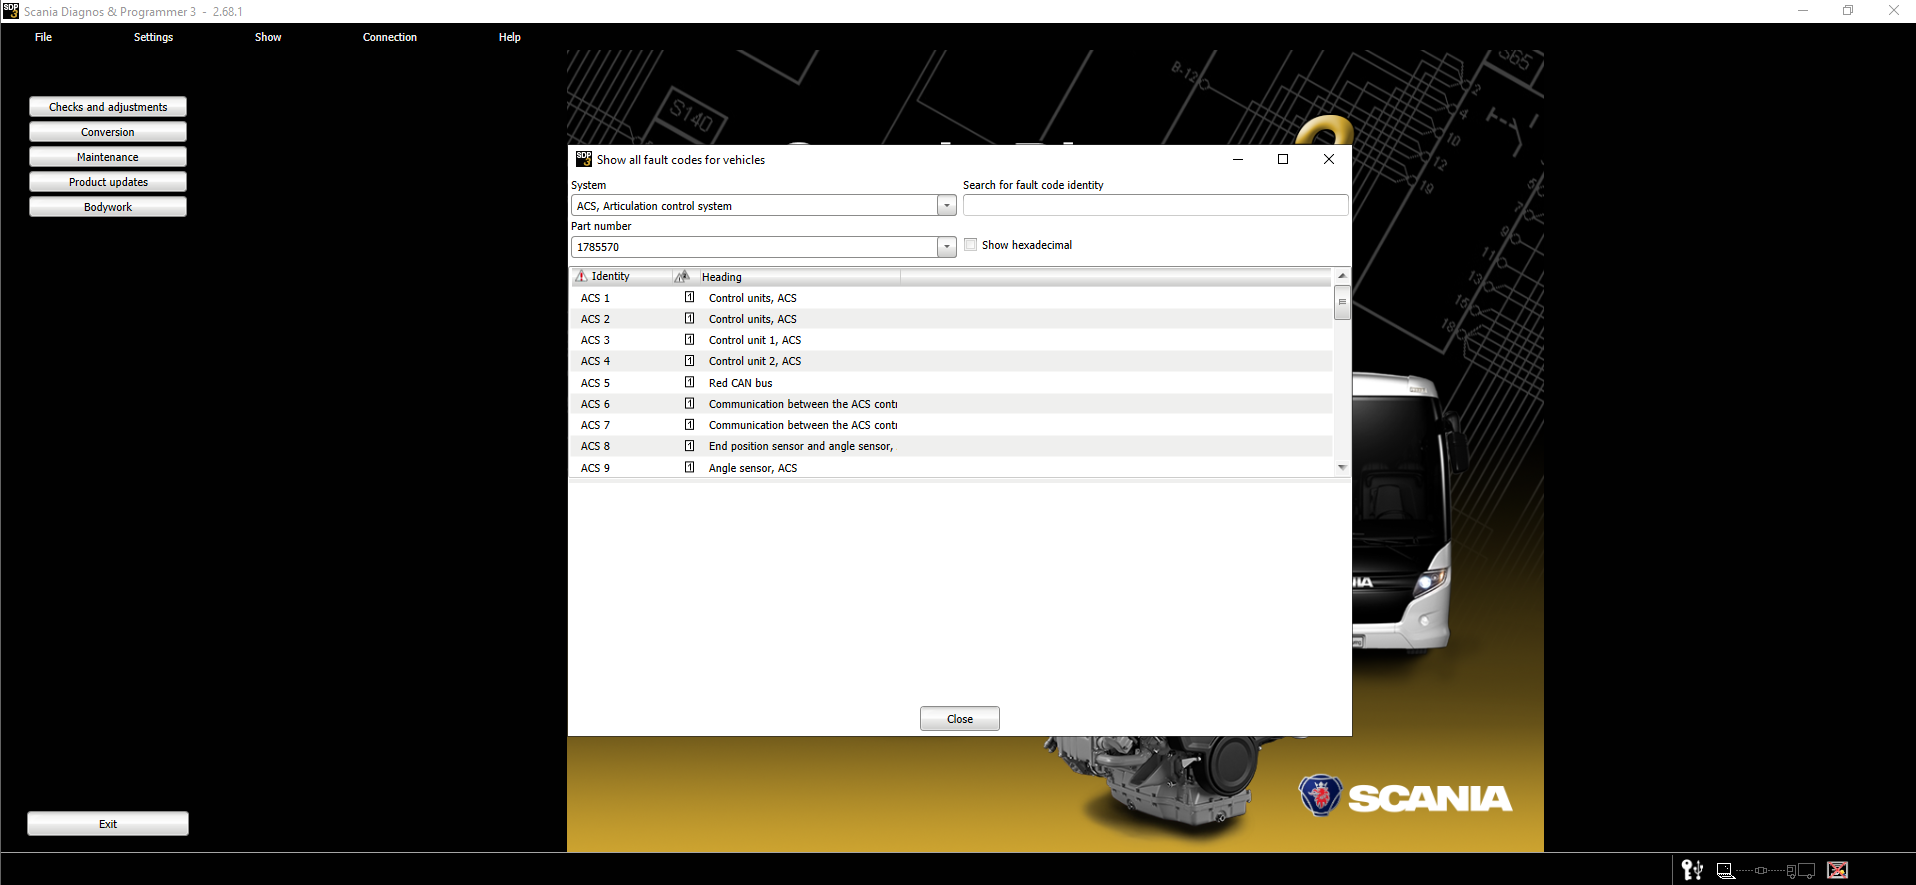The width and height of the screenshot is (1916, 885).
Task: Click the VCI adapter icon in status bar
Action: (x=1761, y=870)
